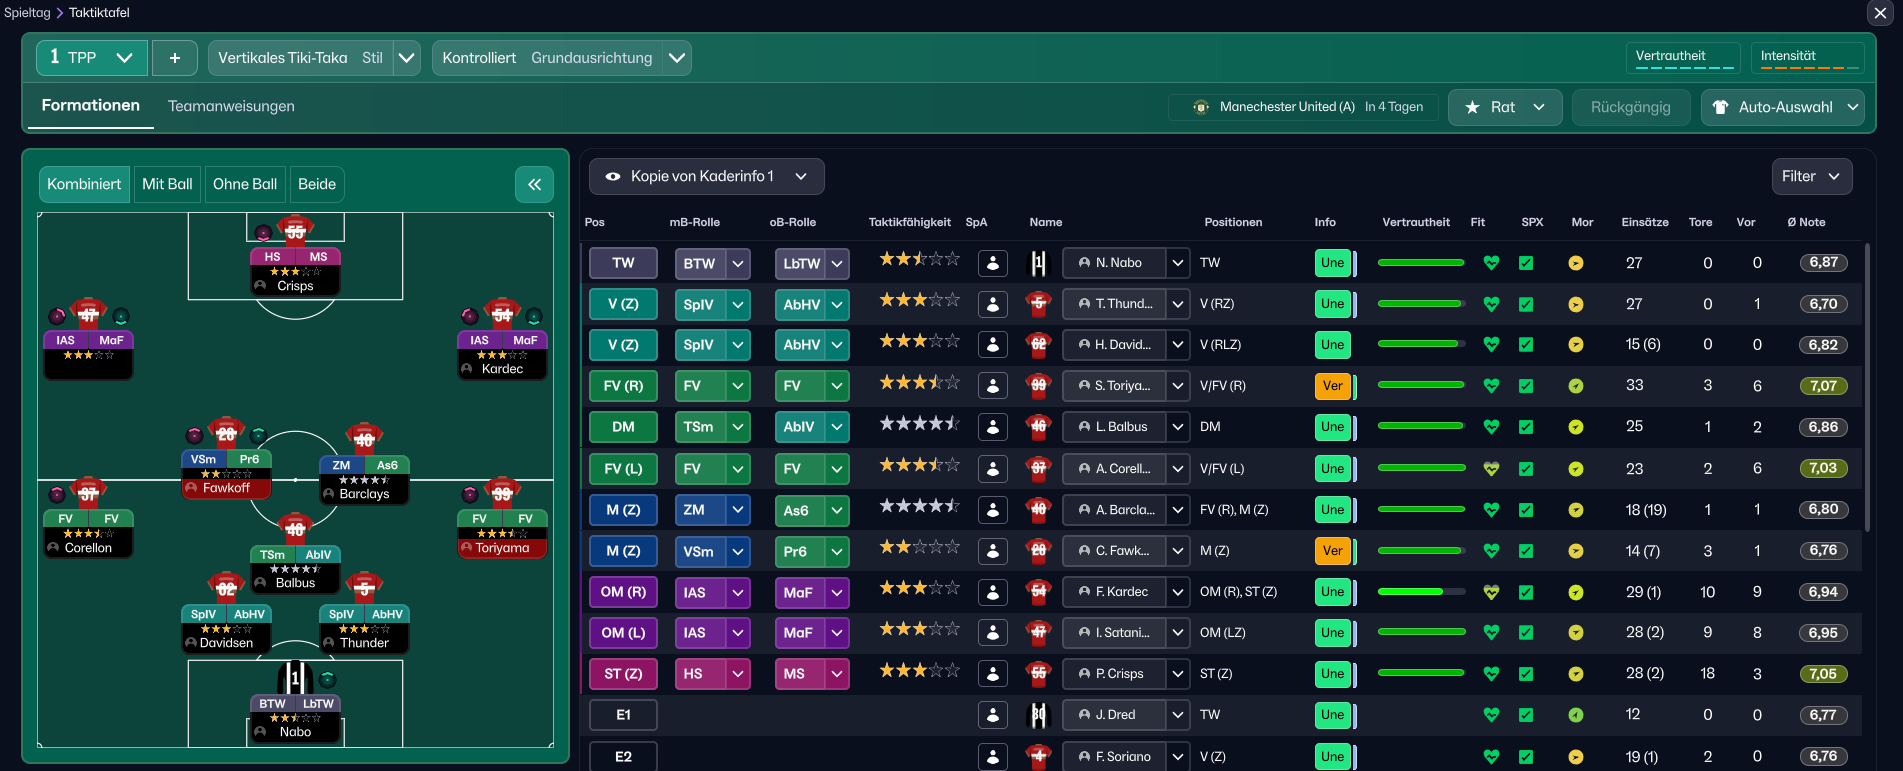Click the TW position button for N. Nabo

623,263
